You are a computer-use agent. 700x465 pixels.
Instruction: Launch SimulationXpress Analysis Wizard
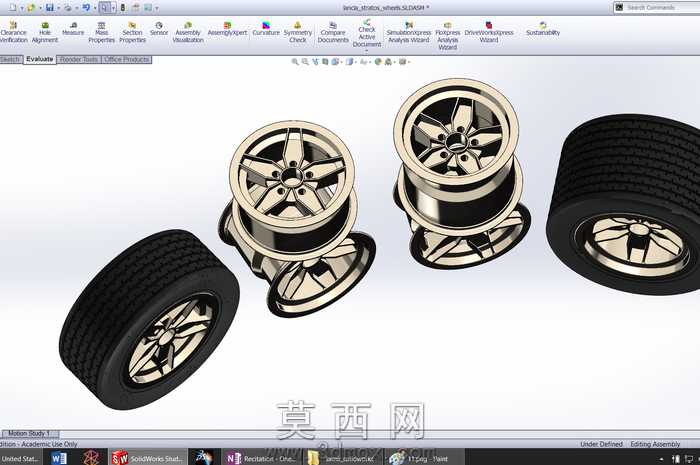tap(409, 32)
